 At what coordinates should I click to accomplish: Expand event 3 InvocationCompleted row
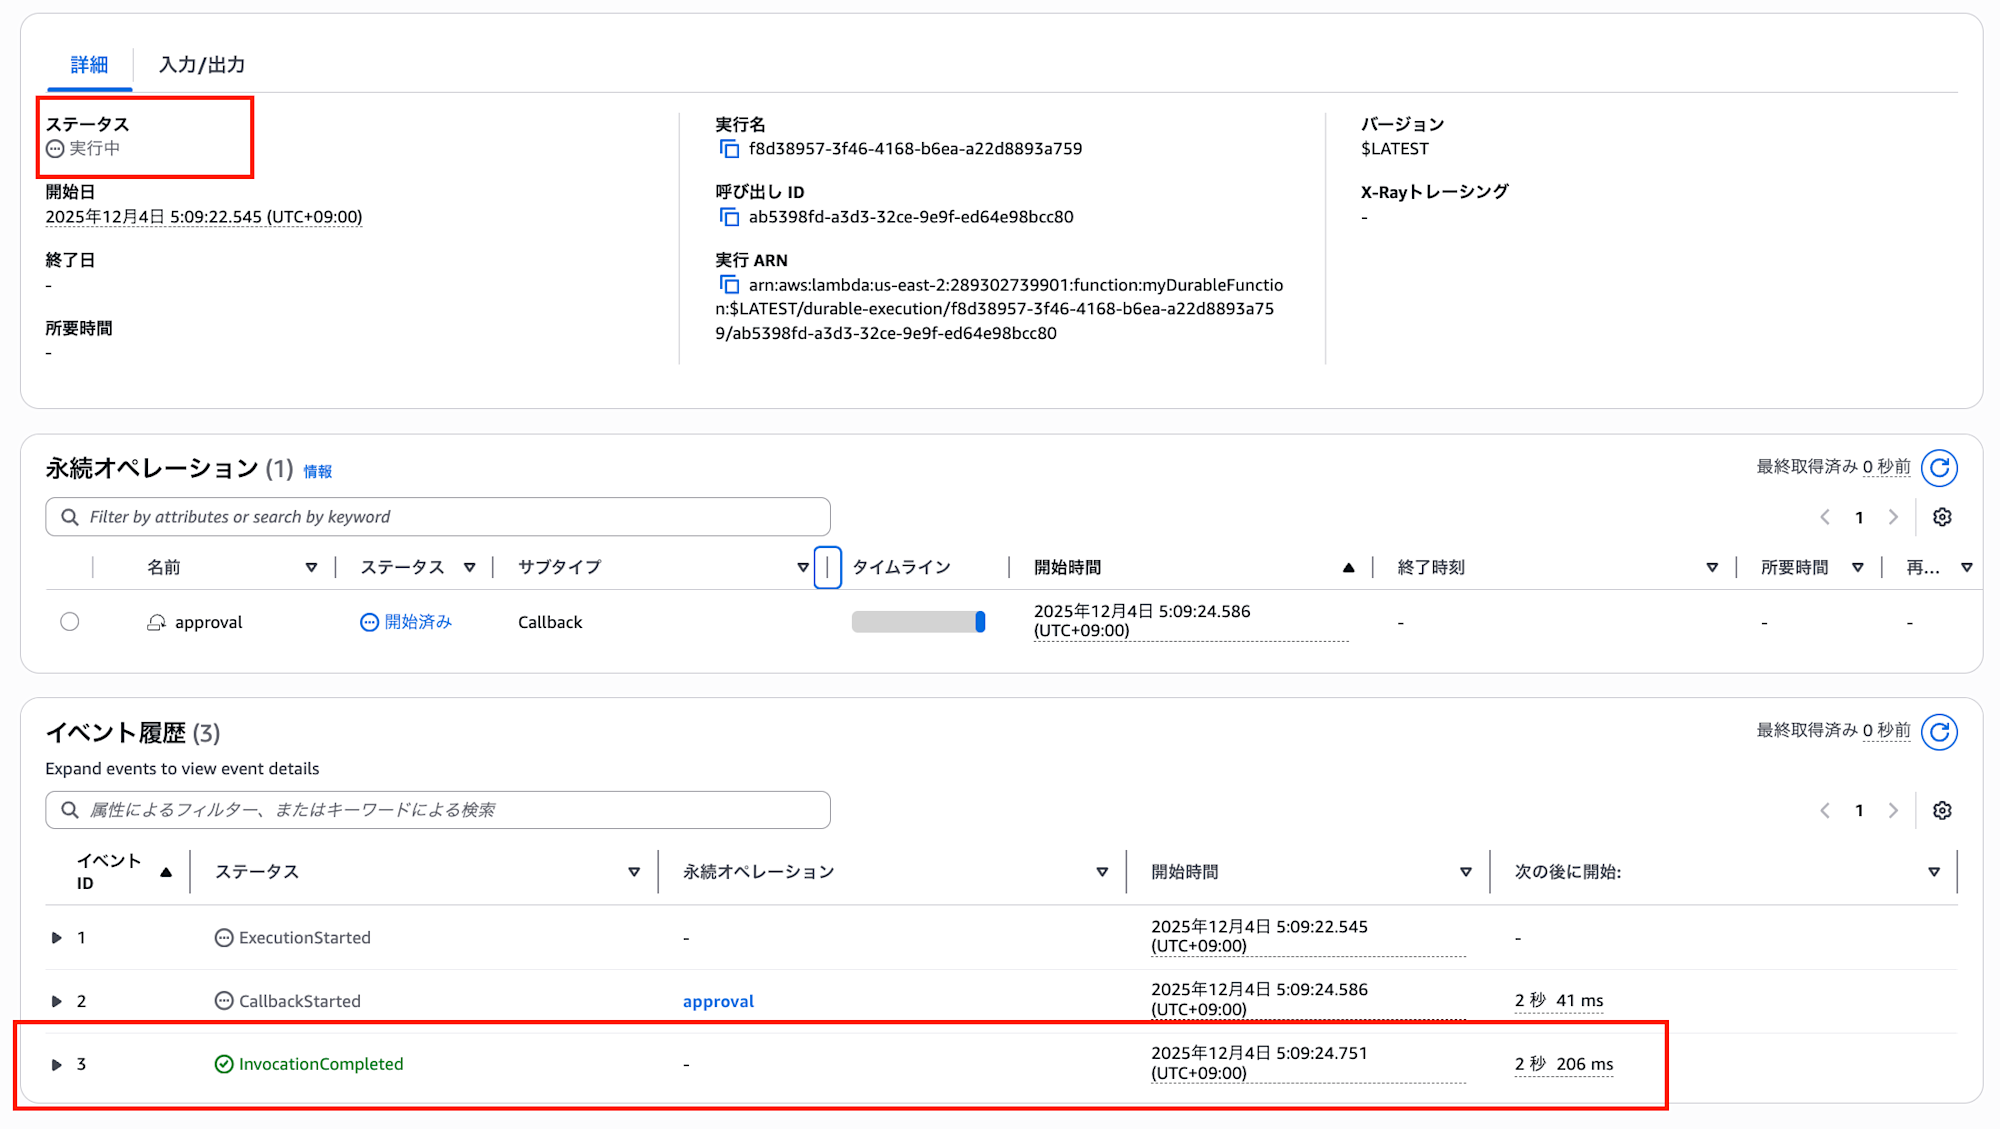tap(57, 1065)
